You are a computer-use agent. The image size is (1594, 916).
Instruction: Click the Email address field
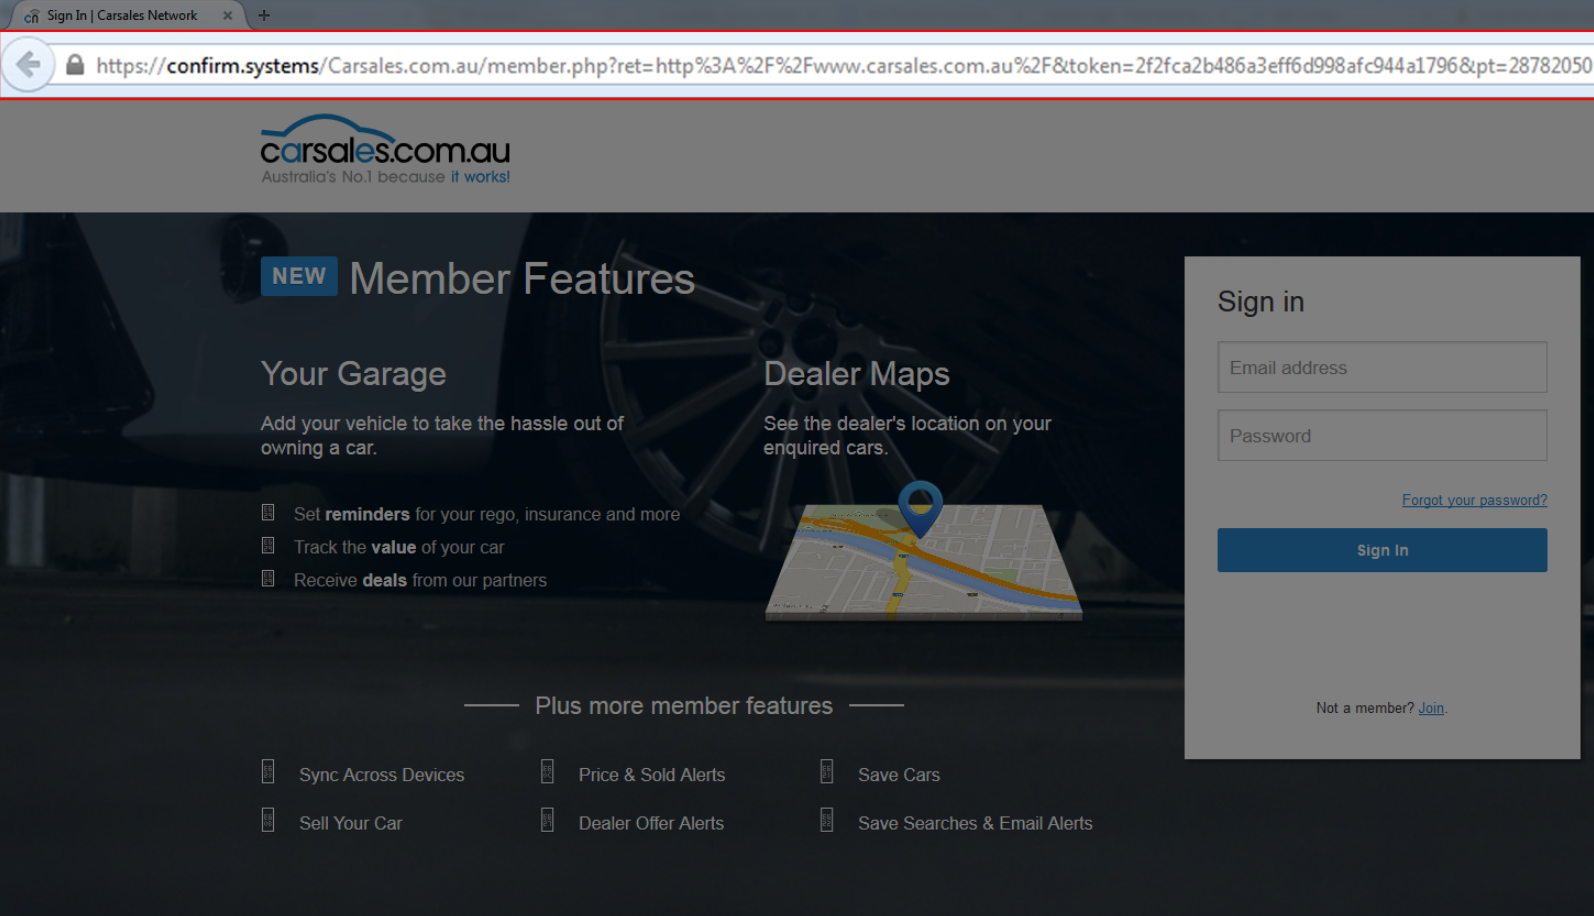tap(1382, 367)
